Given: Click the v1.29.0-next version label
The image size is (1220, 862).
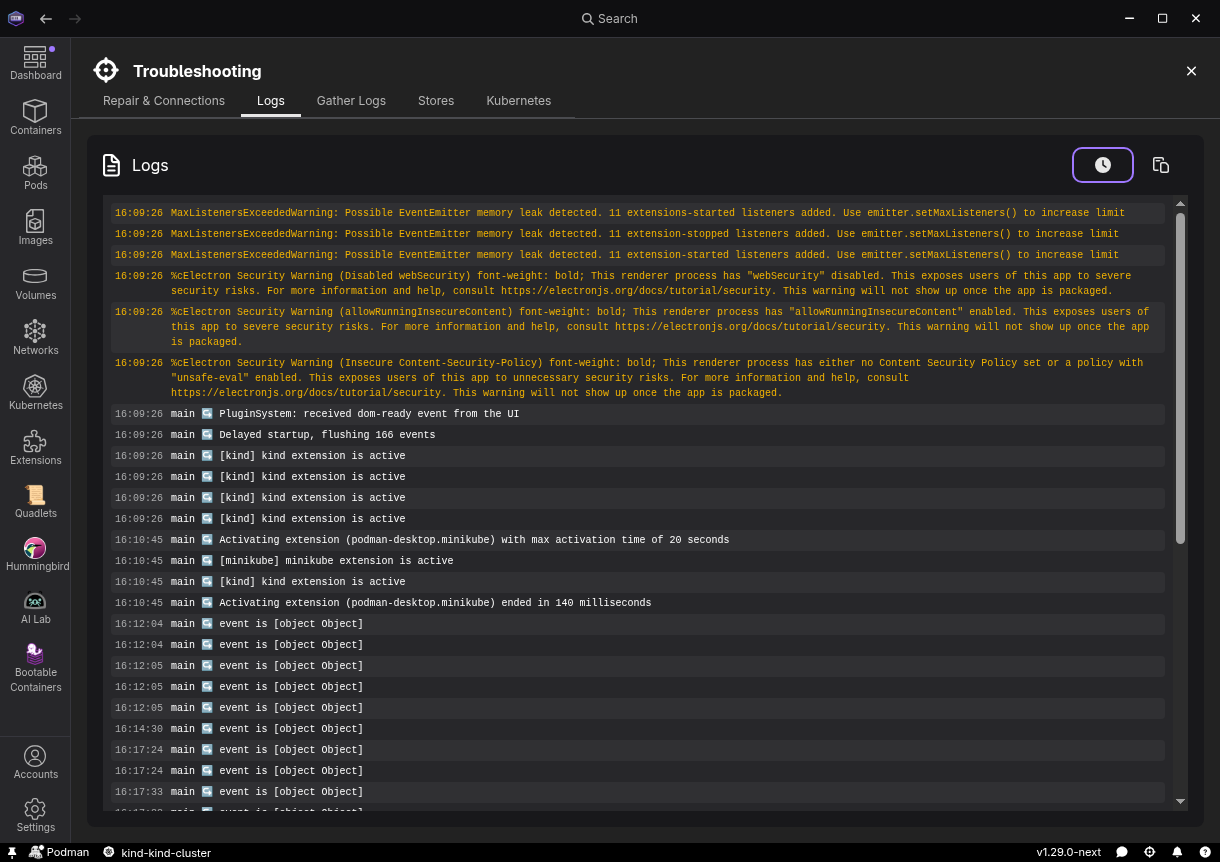Looking at the screenshot, I should pos(1068,853).
